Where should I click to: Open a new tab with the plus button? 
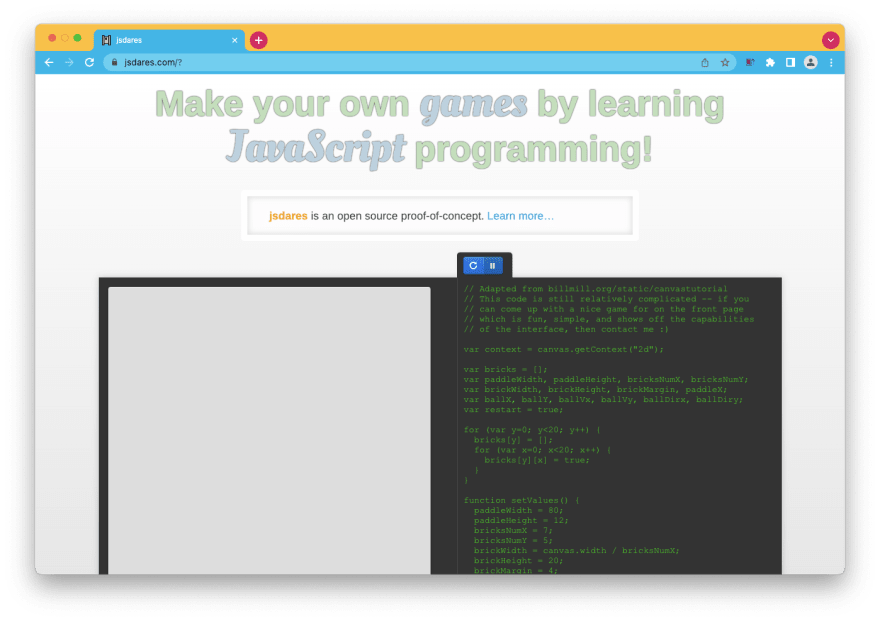click(x=258, y=40)
